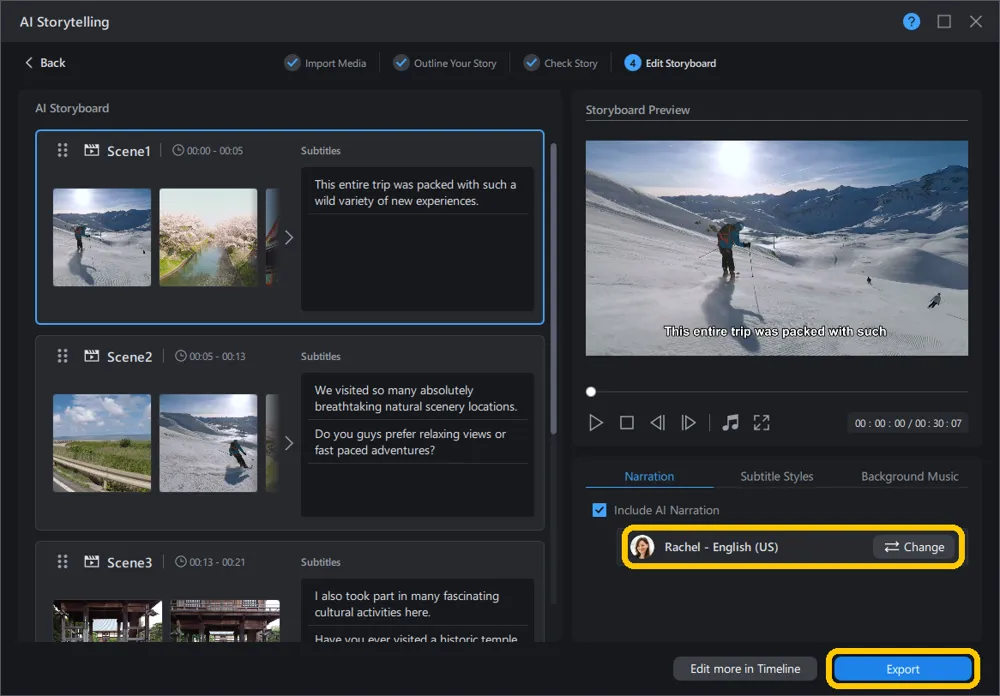The height and width of the screenshot is (696, 1000).
Task: Click the storyboard list vertical scrollbar
Action: pos(554,288)
